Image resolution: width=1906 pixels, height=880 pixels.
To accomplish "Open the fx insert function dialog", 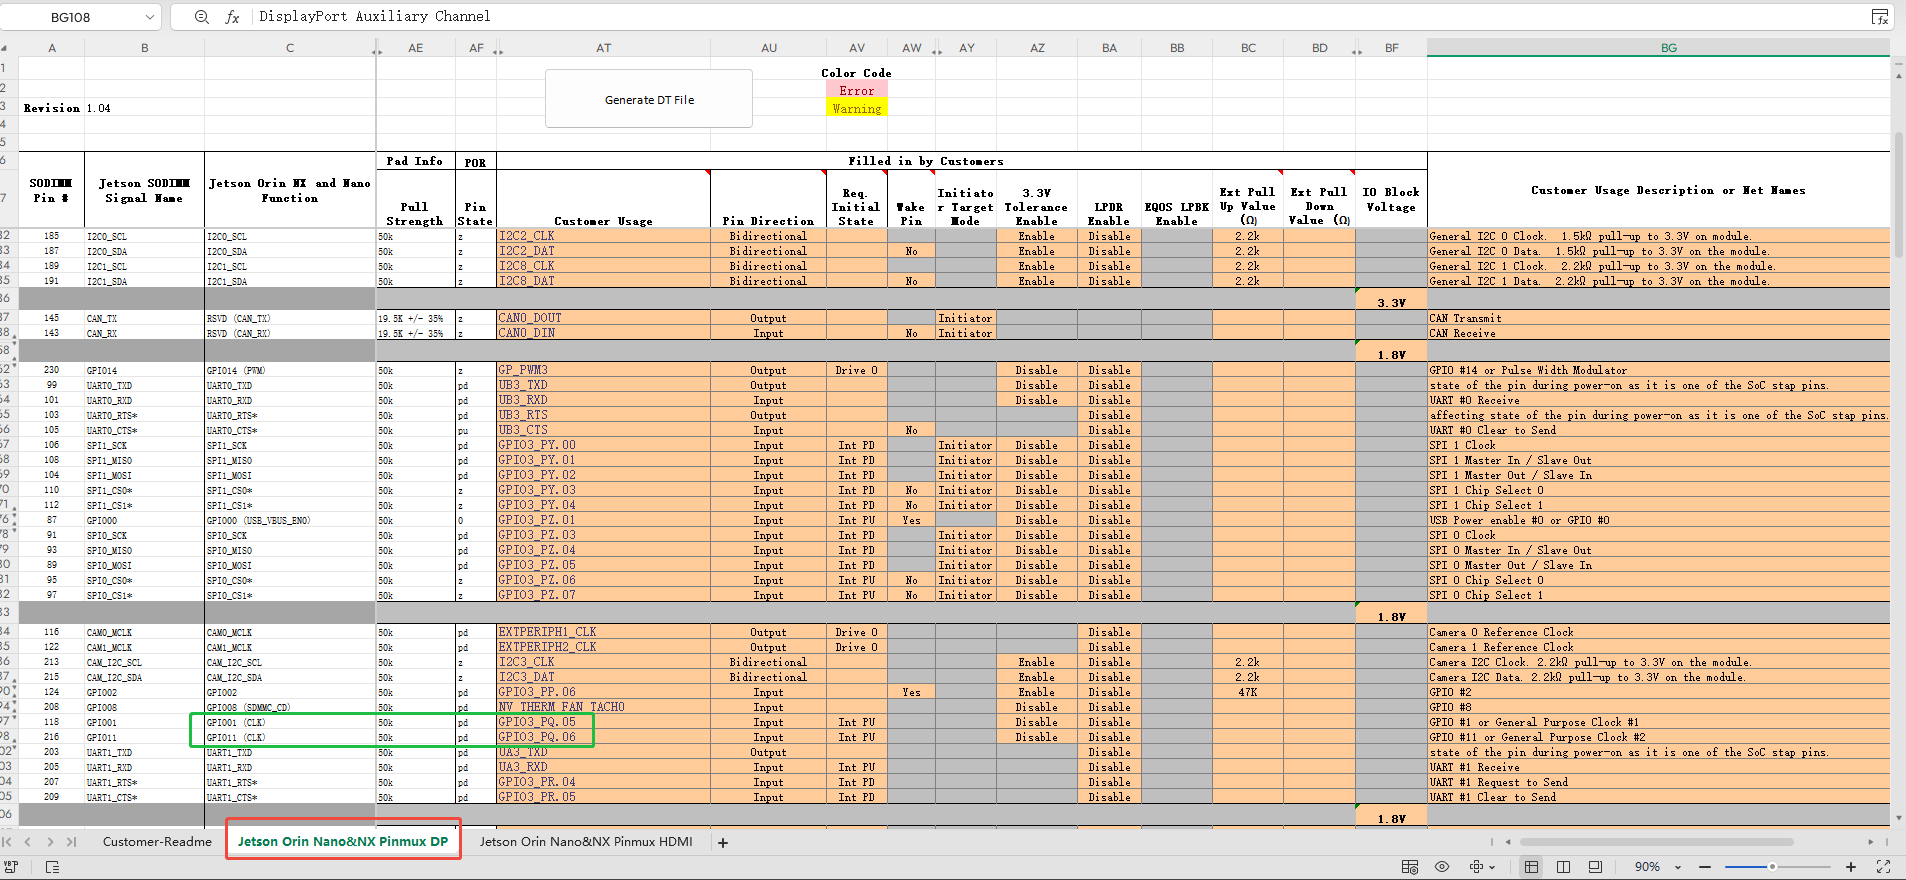I will click(232, 17).
